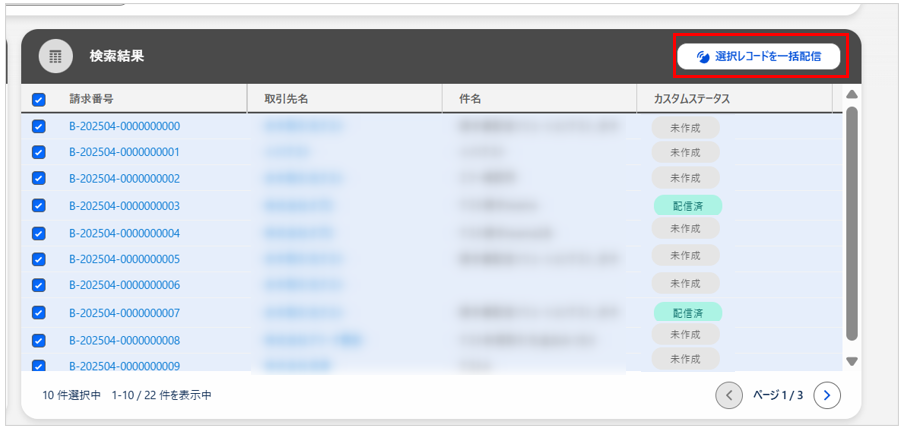Click 配信済 status badge on row 0000000003
Screen dimensions: 902x429
(x=687, y=206)
